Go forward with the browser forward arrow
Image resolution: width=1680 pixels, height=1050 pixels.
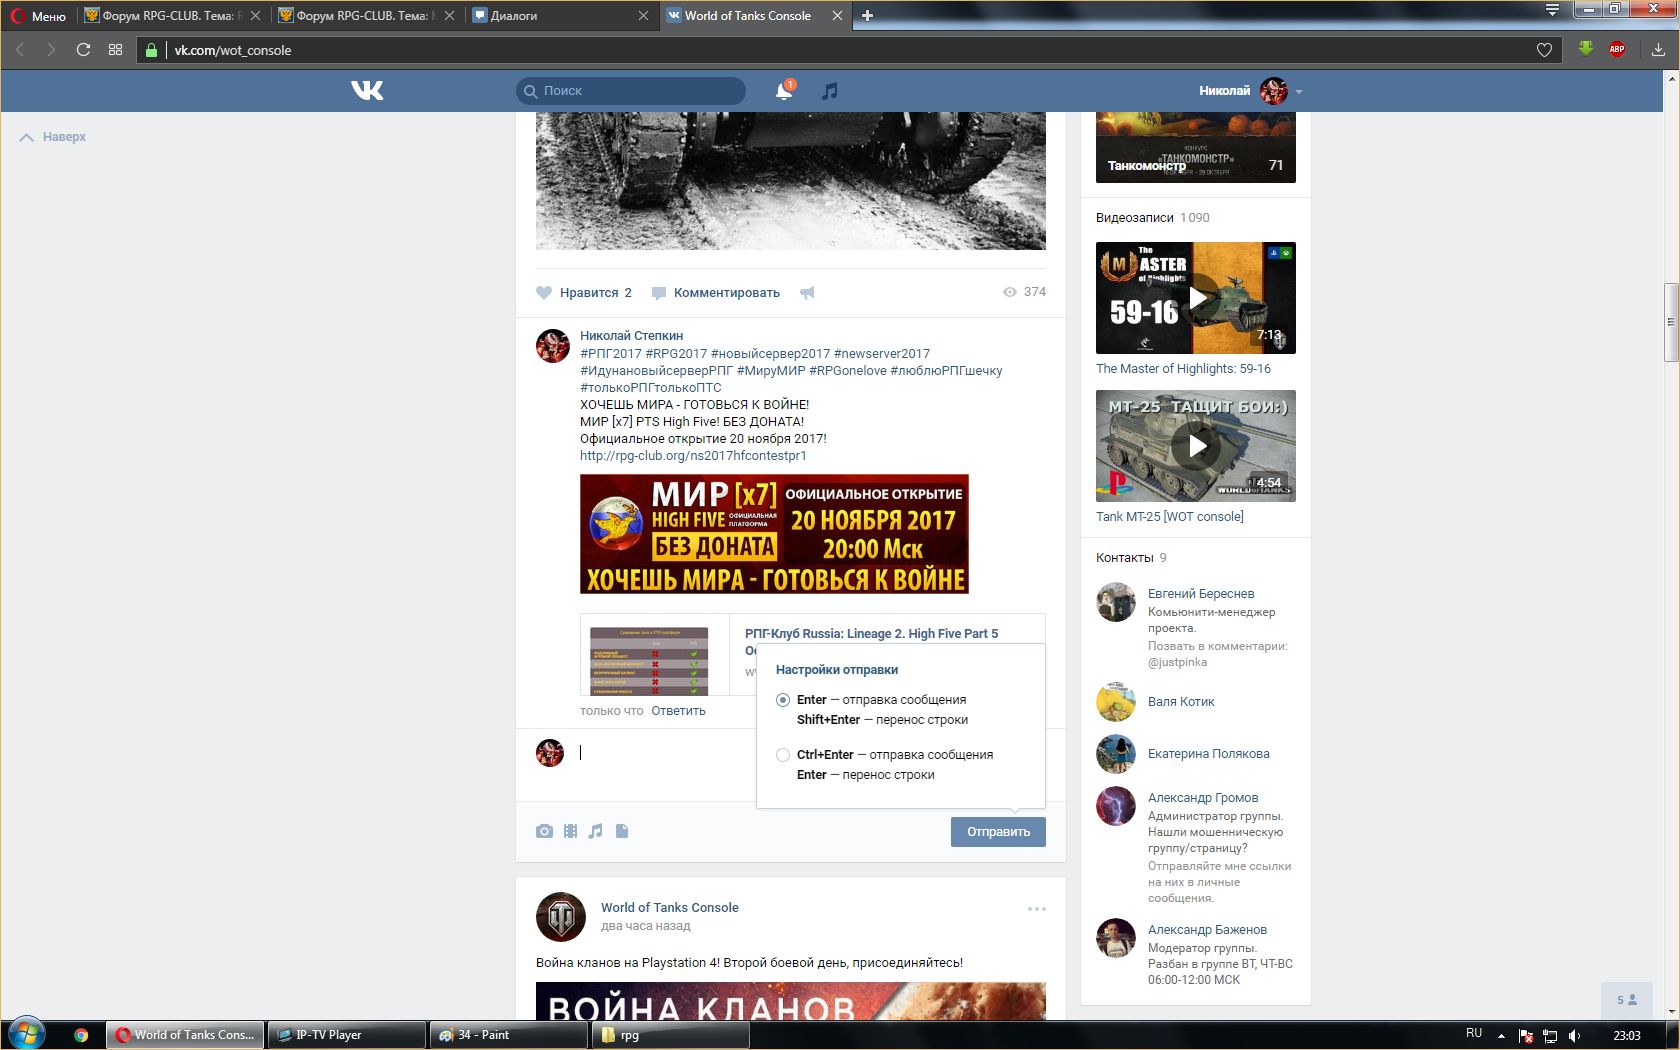click(51, 50)
